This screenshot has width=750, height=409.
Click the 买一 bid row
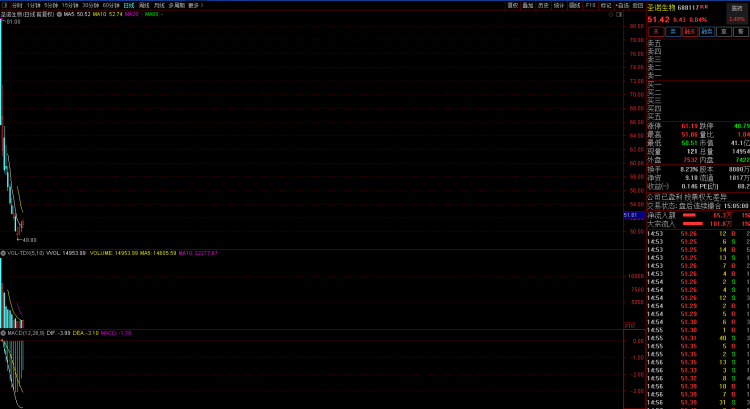tap(698, 85)
